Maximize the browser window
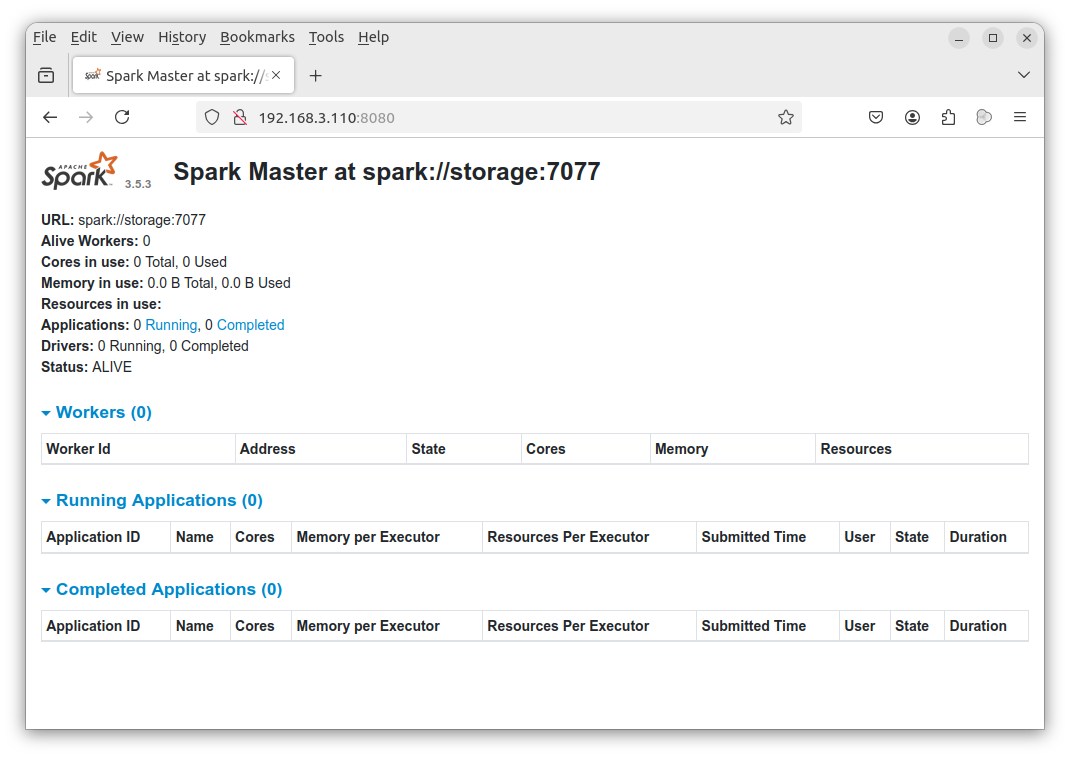 point(993,38)
